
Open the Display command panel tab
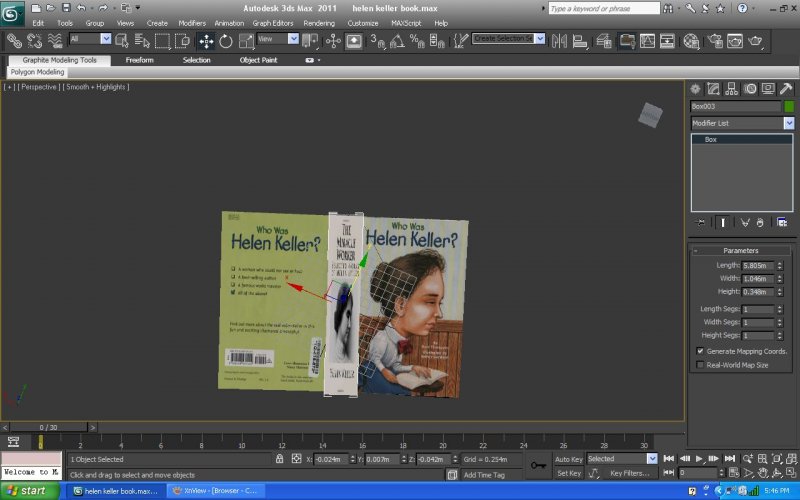click(768, 89)
